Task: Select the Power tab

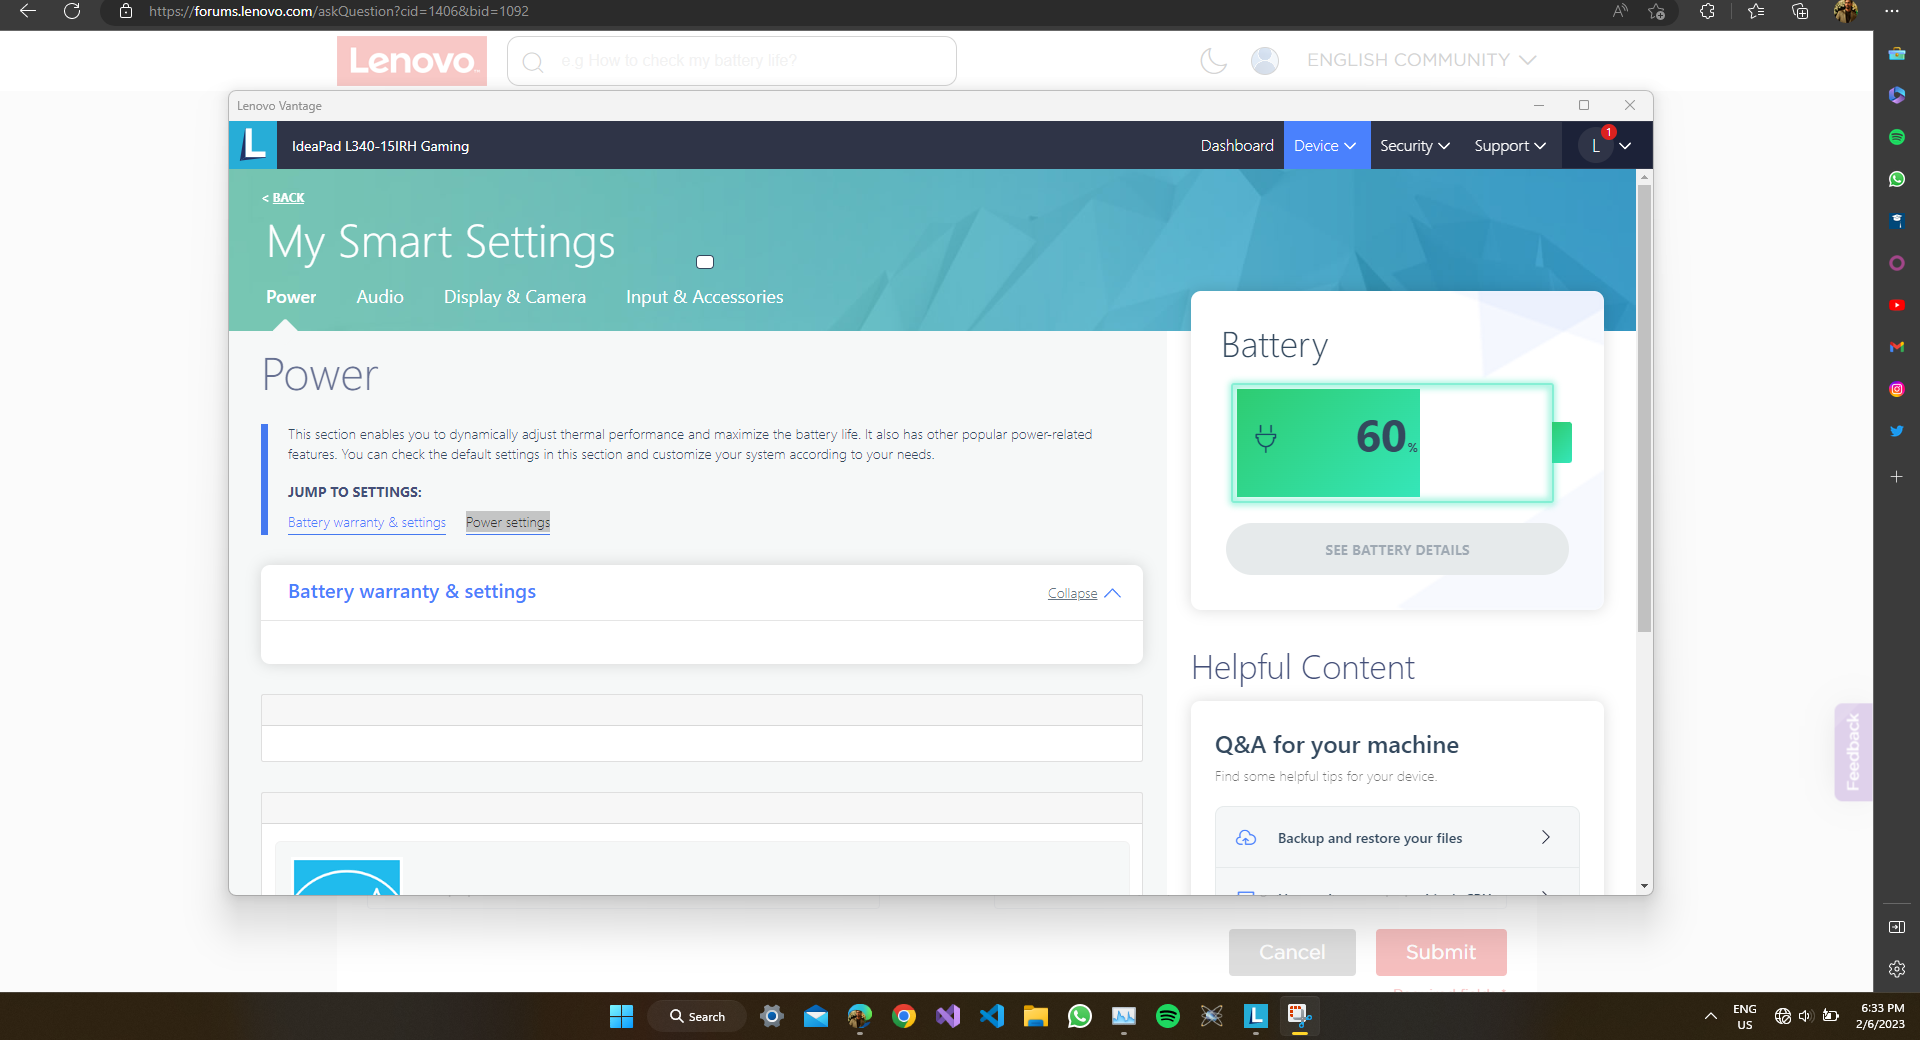Action: coord(291,297)
